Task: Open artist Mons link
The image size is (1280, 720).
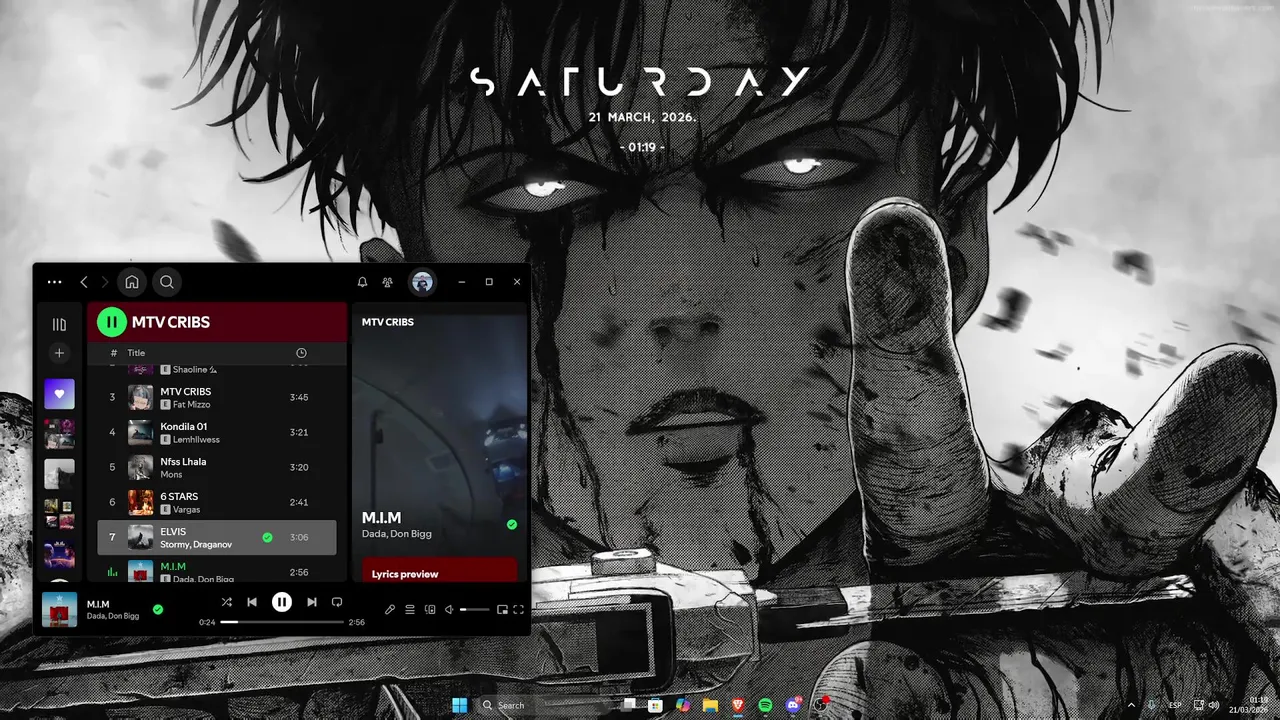Action: pyautogui.click(x=171, y=474)
